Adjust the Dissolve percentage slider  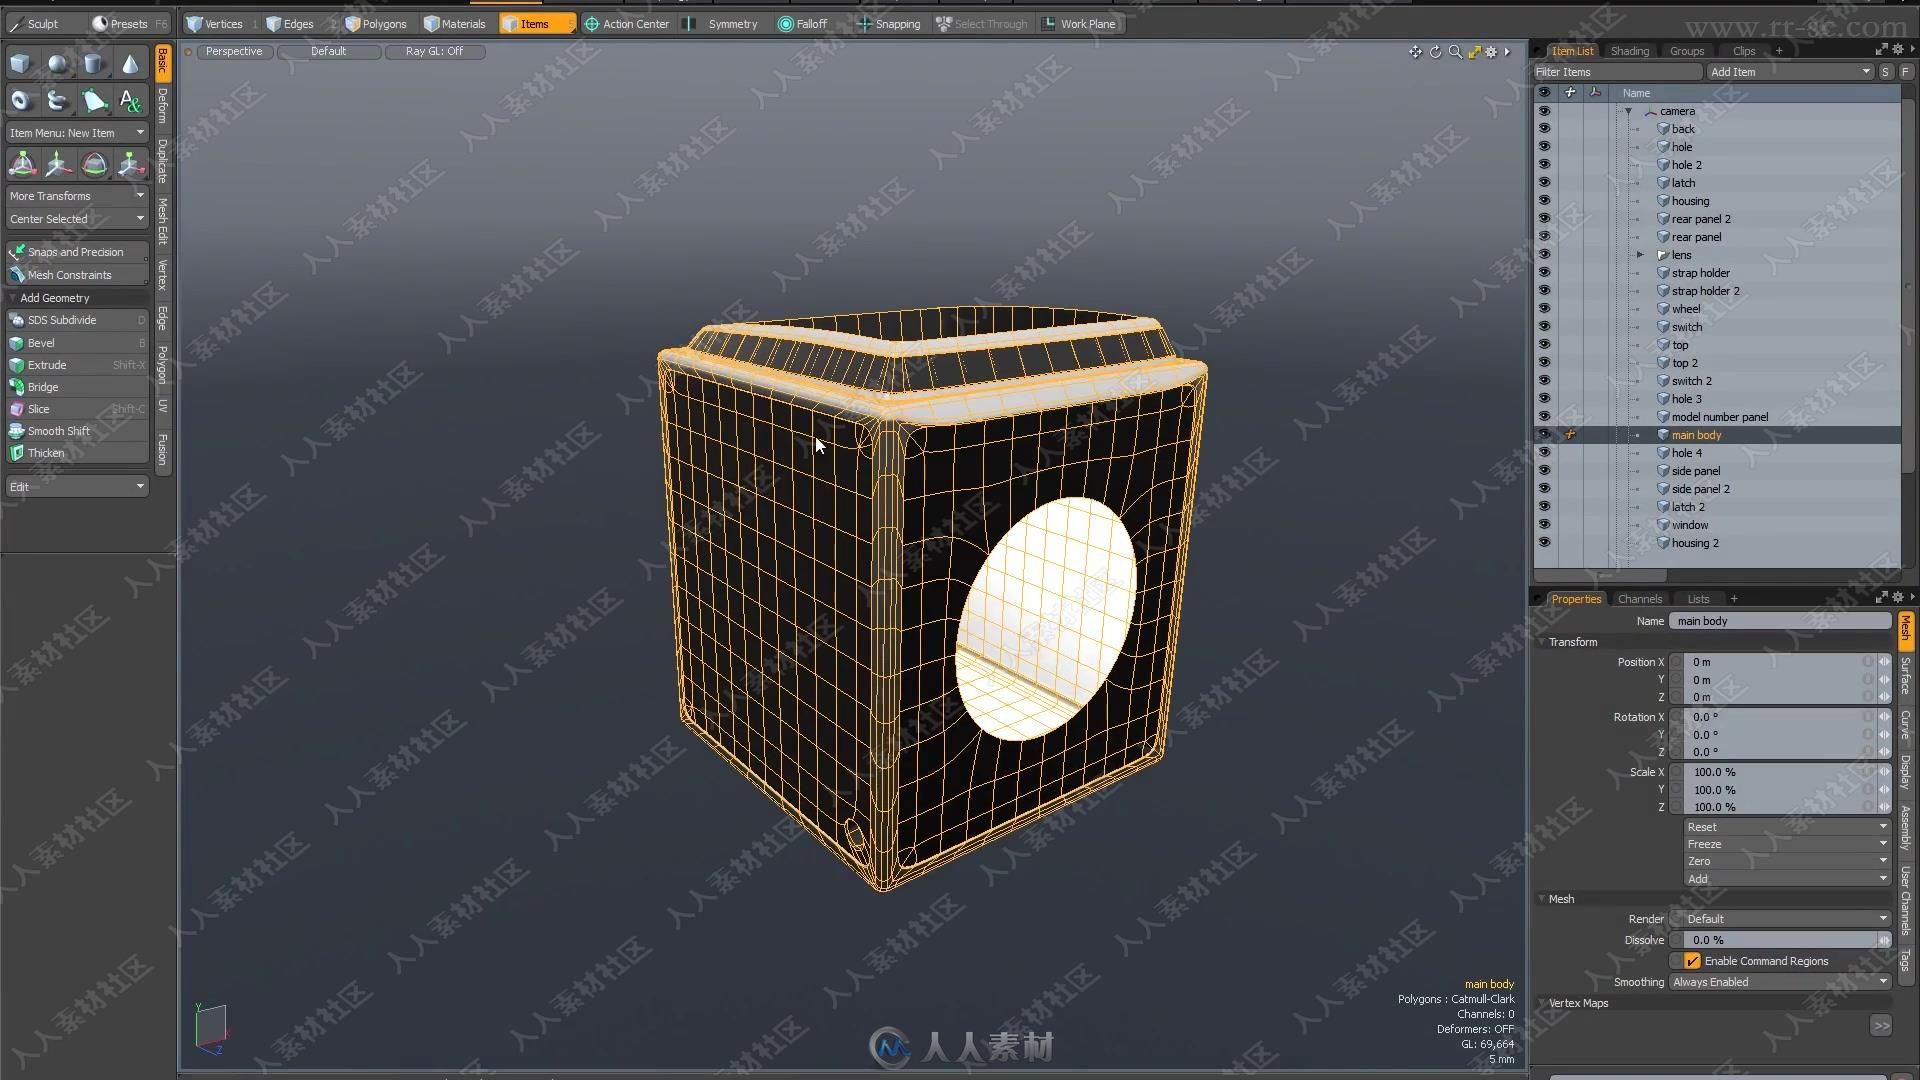(1780, 939)
